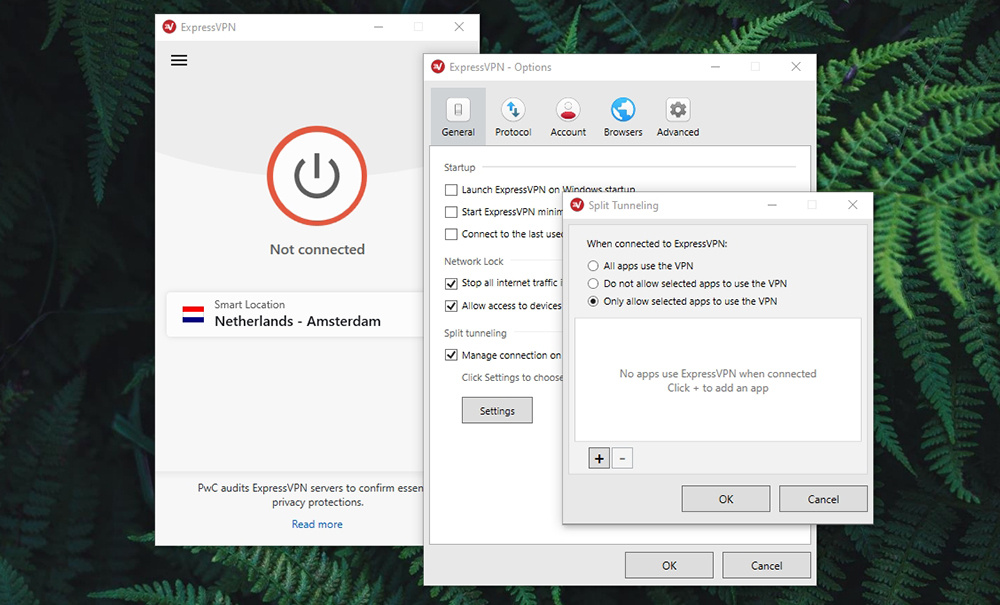Open the Browsers settings icon

click(623, 115)
